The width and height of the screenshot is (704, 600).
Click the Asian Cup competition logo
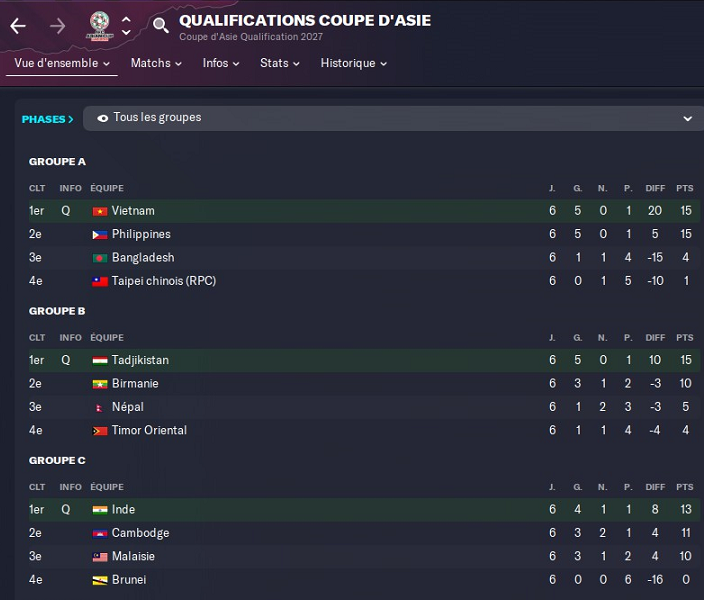tap(100, 25)
